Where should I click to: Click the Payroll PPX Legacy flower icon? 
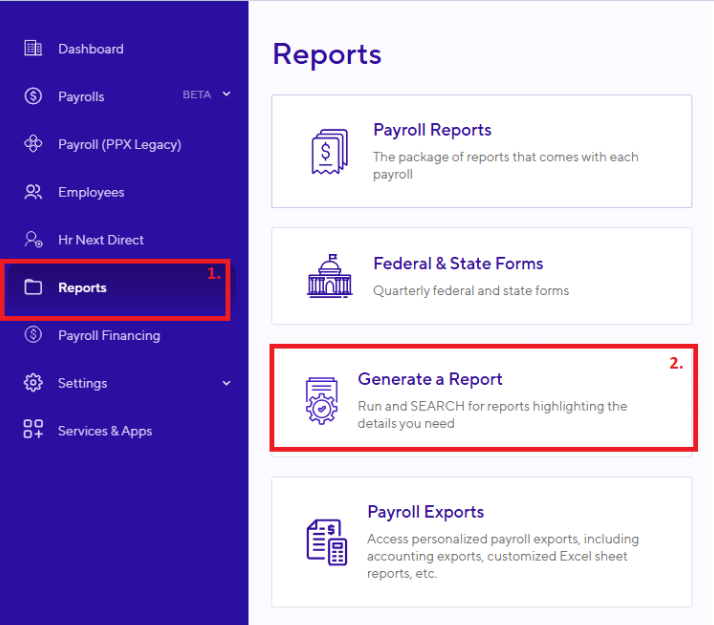33,144
